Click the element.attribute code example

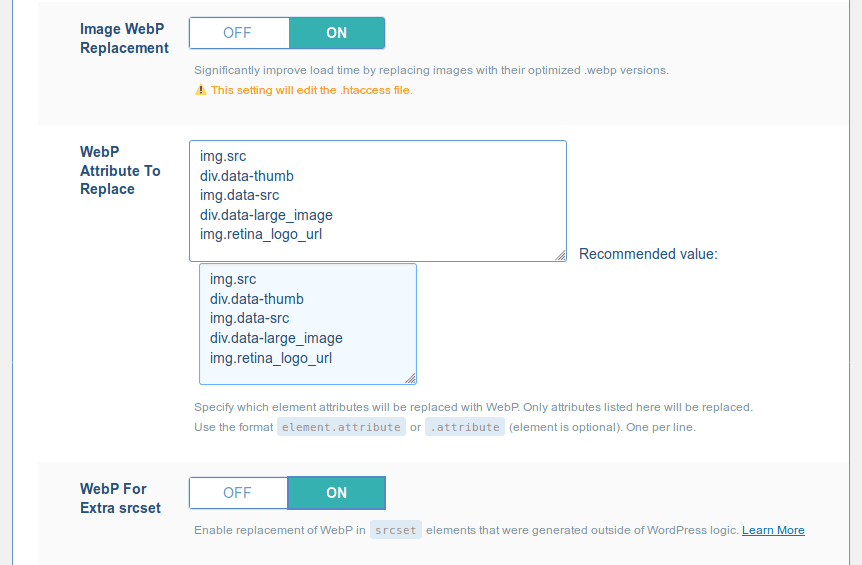[x=341, y=427]
